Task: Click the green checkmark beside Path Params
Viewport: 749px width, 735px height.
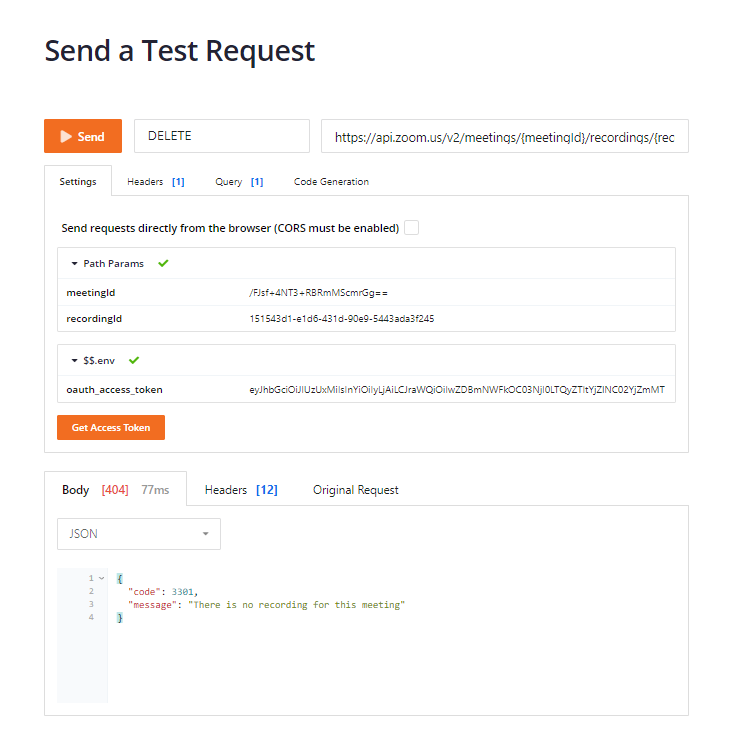Action: tap(163, 263)
